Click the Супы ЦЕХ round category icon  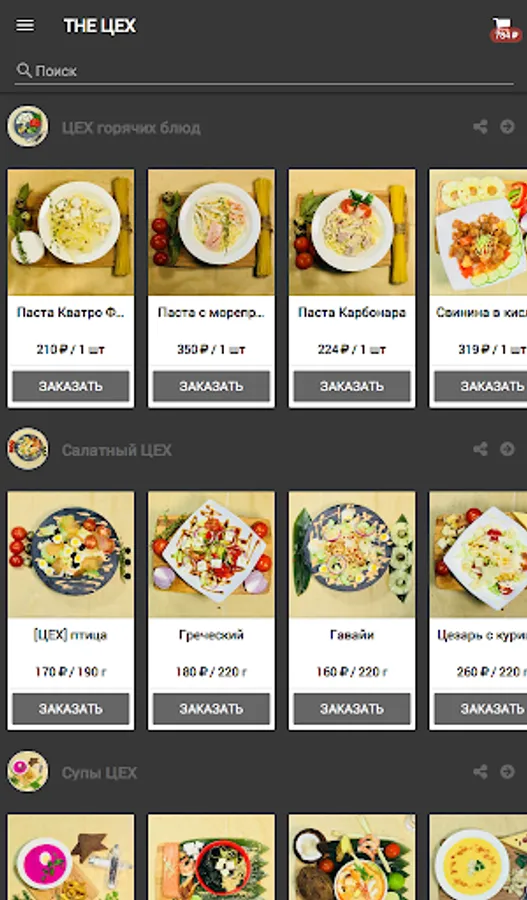(x=28, y=771)
